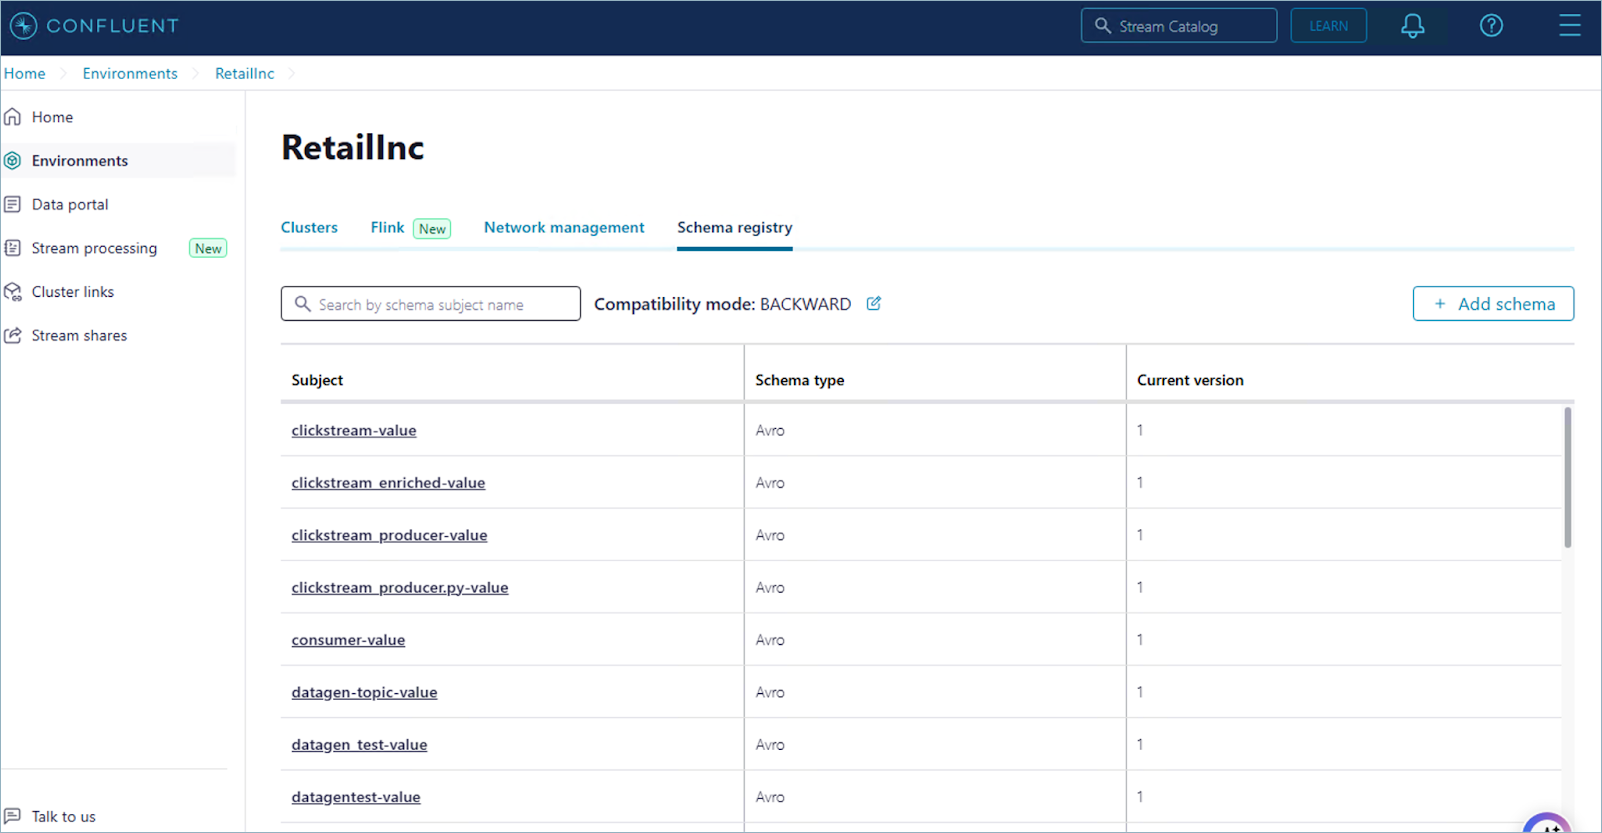Viewport: 1602px width, 833px height.
Task: Click the Cluster links icon in sidebar
Action: 13,292
